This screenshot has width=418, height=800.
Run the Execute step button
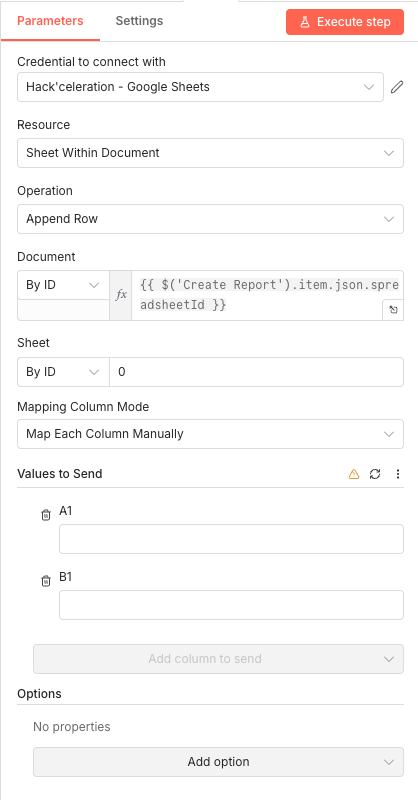(345, 22)
